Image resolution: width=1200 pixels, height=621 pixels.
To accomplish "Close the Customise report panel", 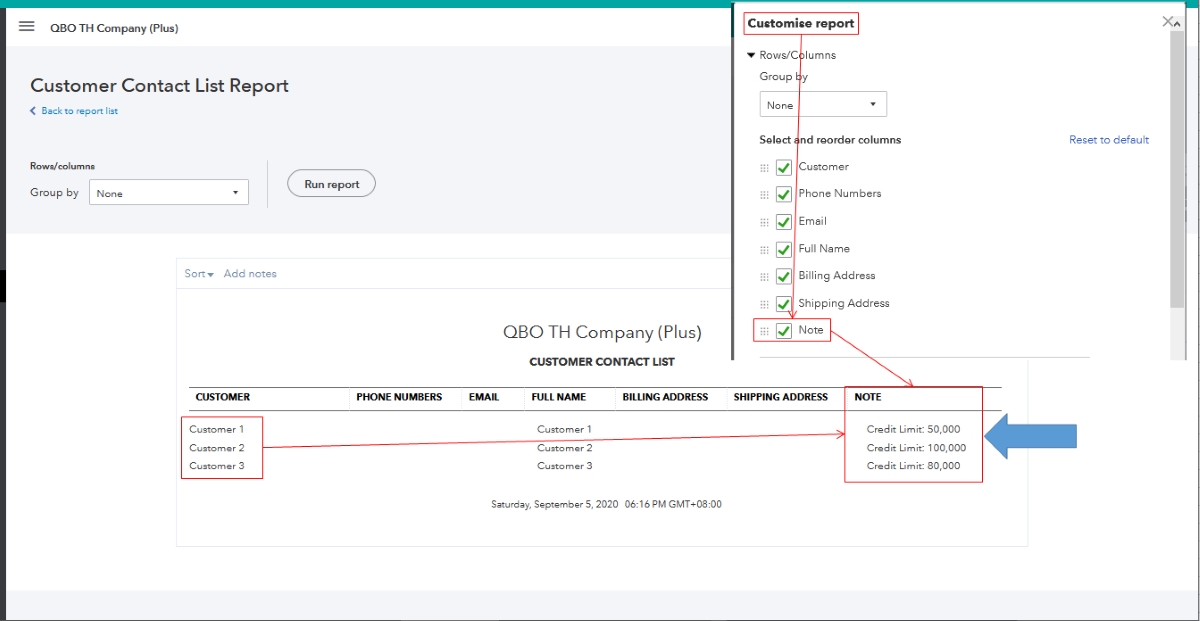I will (x=1168, y=22).
